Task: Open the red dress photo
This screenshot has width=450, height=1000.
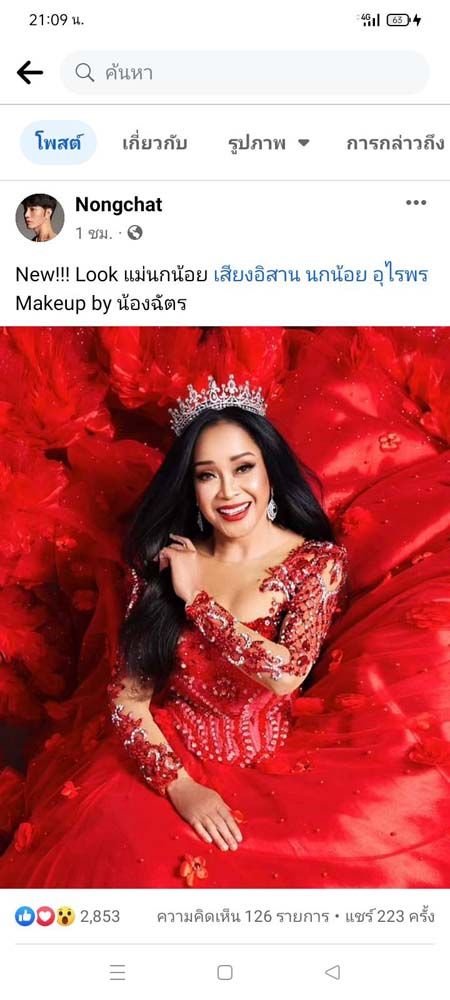Action: [225, 607]
